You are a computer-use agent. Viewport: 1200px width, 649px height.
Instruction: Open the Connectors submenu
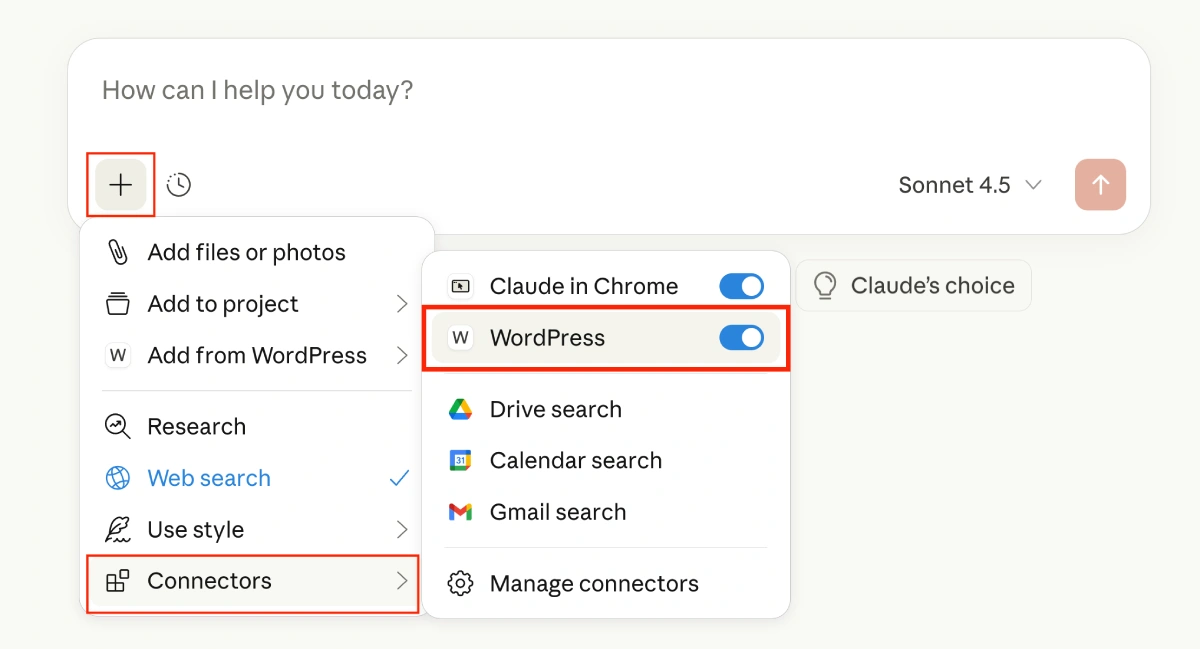[x=252, y=581]
